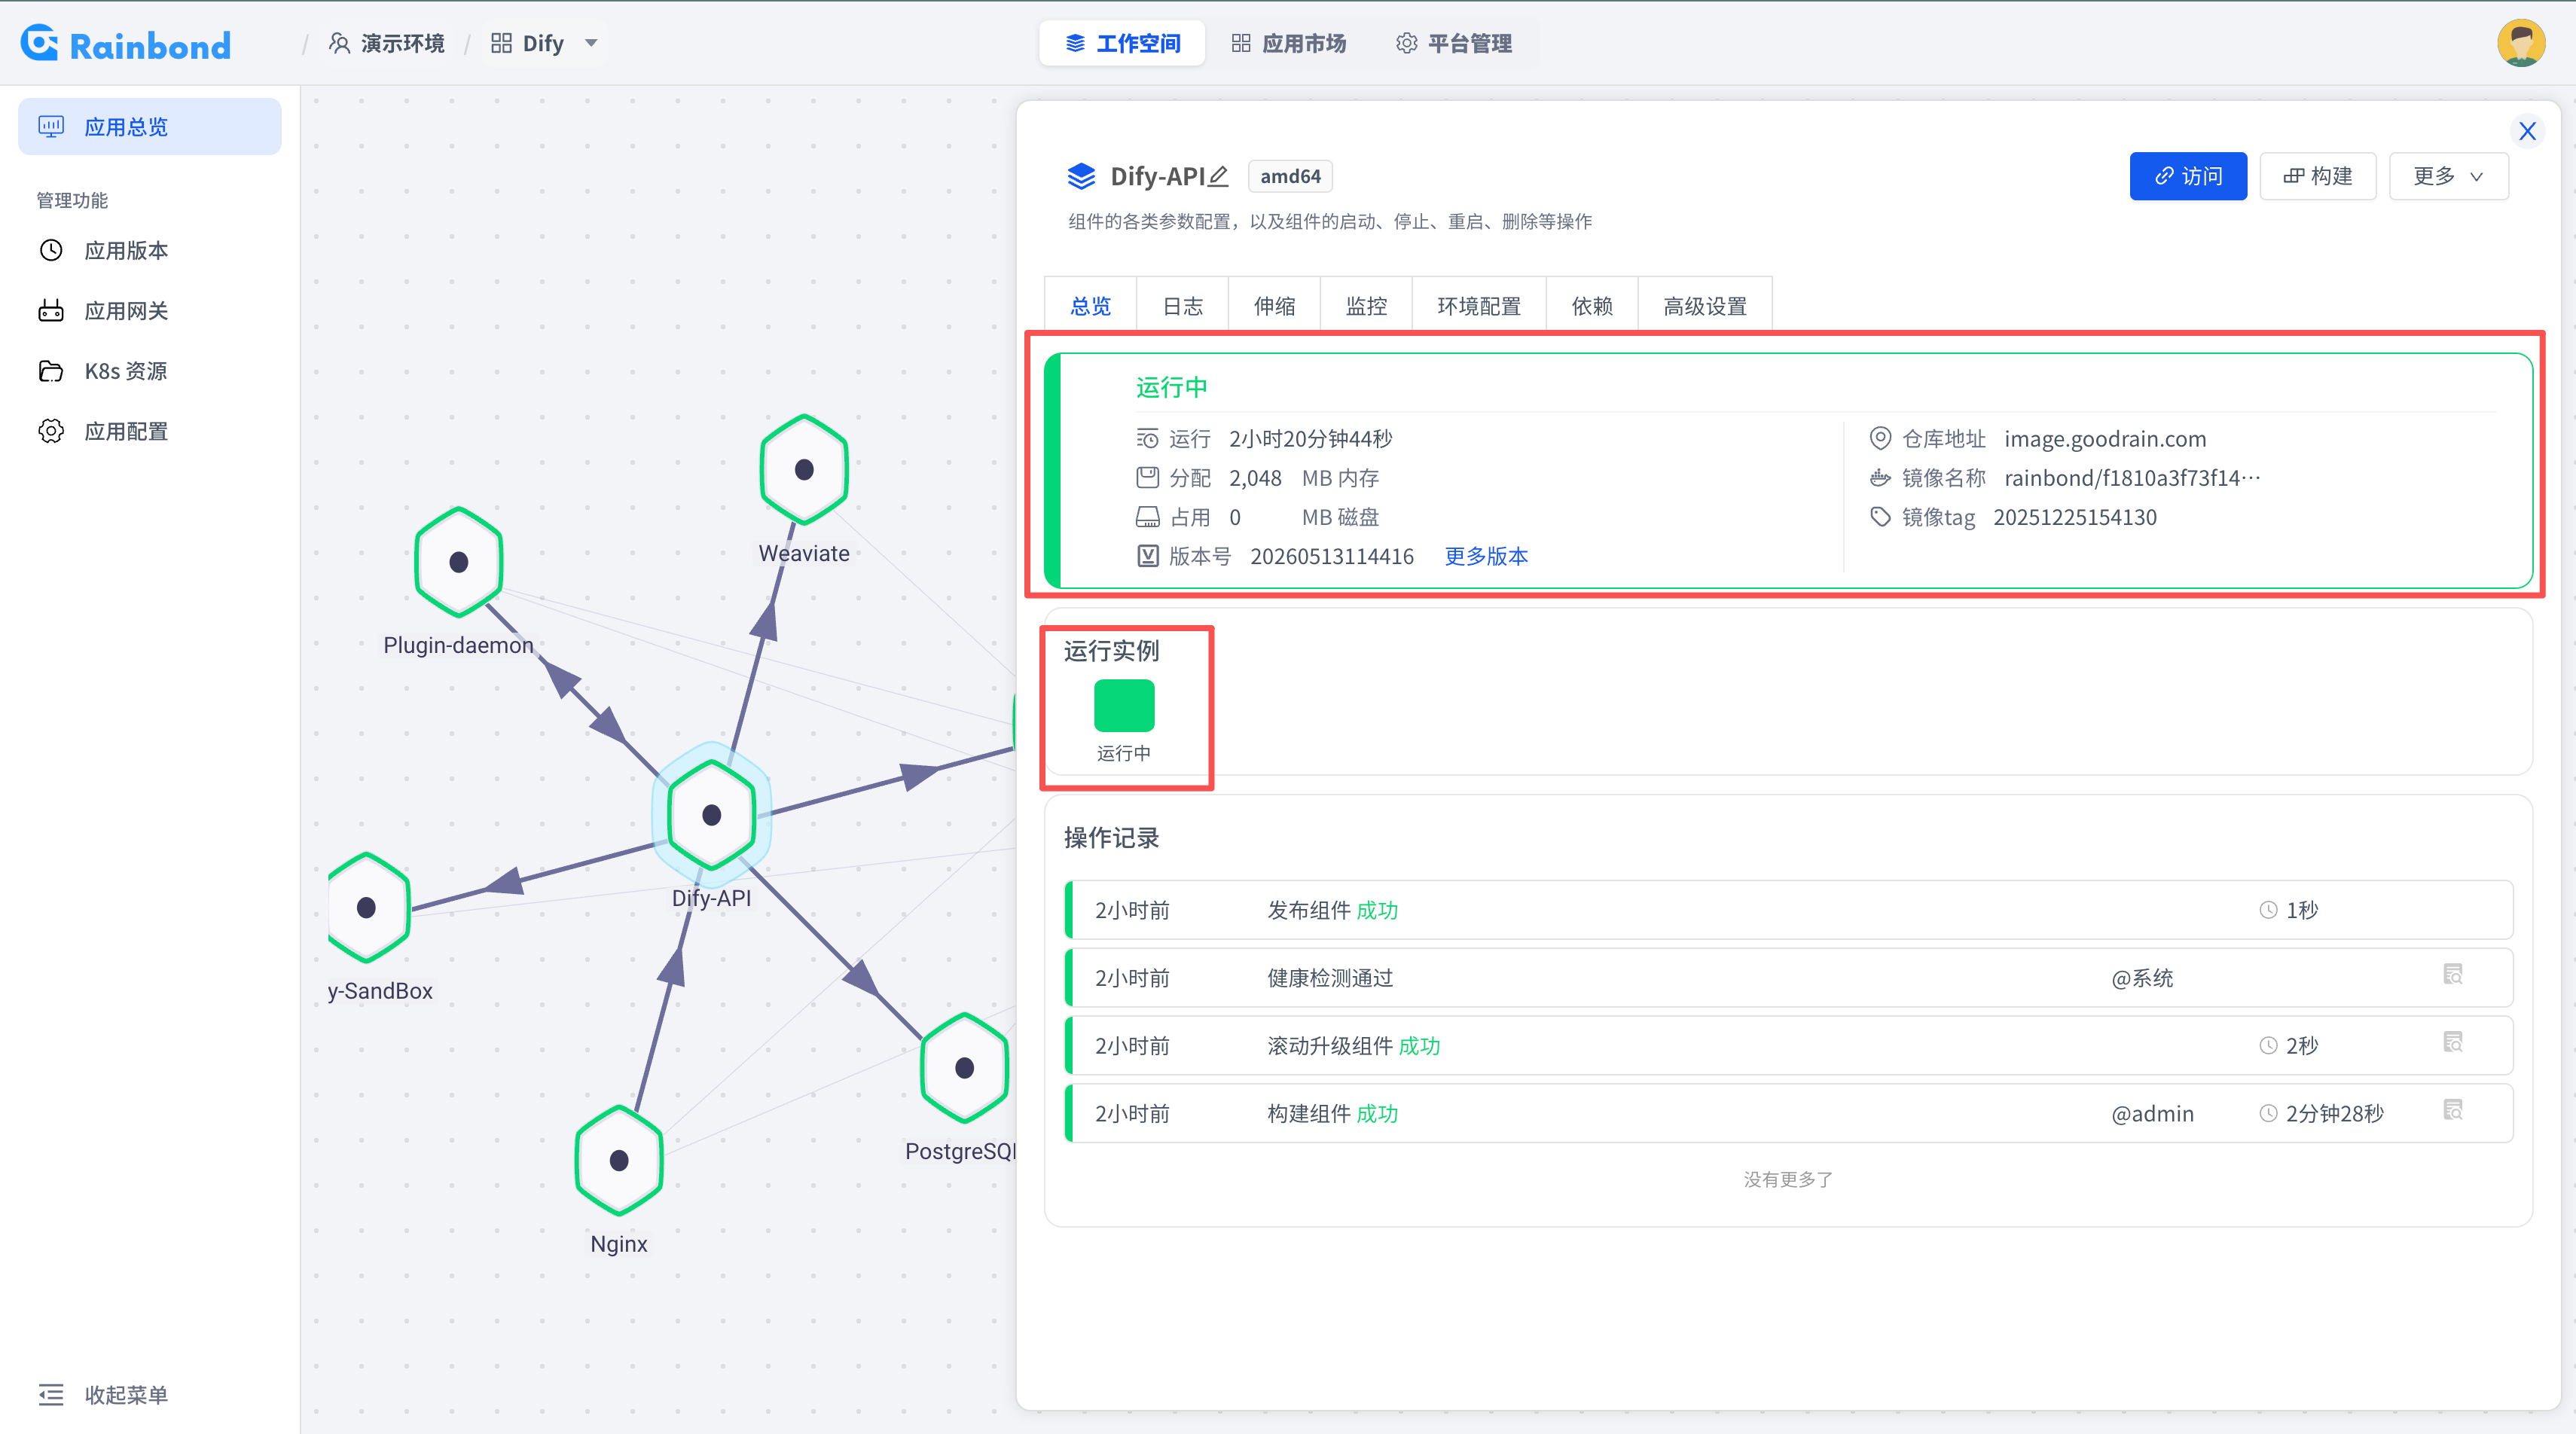Click the 滚动升级组件 成功 record row

coord(1788,1045)
